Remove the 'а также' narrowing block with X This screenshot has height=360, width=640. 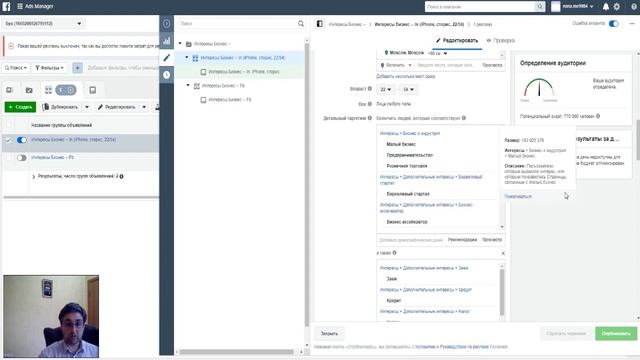click(503, 253)
